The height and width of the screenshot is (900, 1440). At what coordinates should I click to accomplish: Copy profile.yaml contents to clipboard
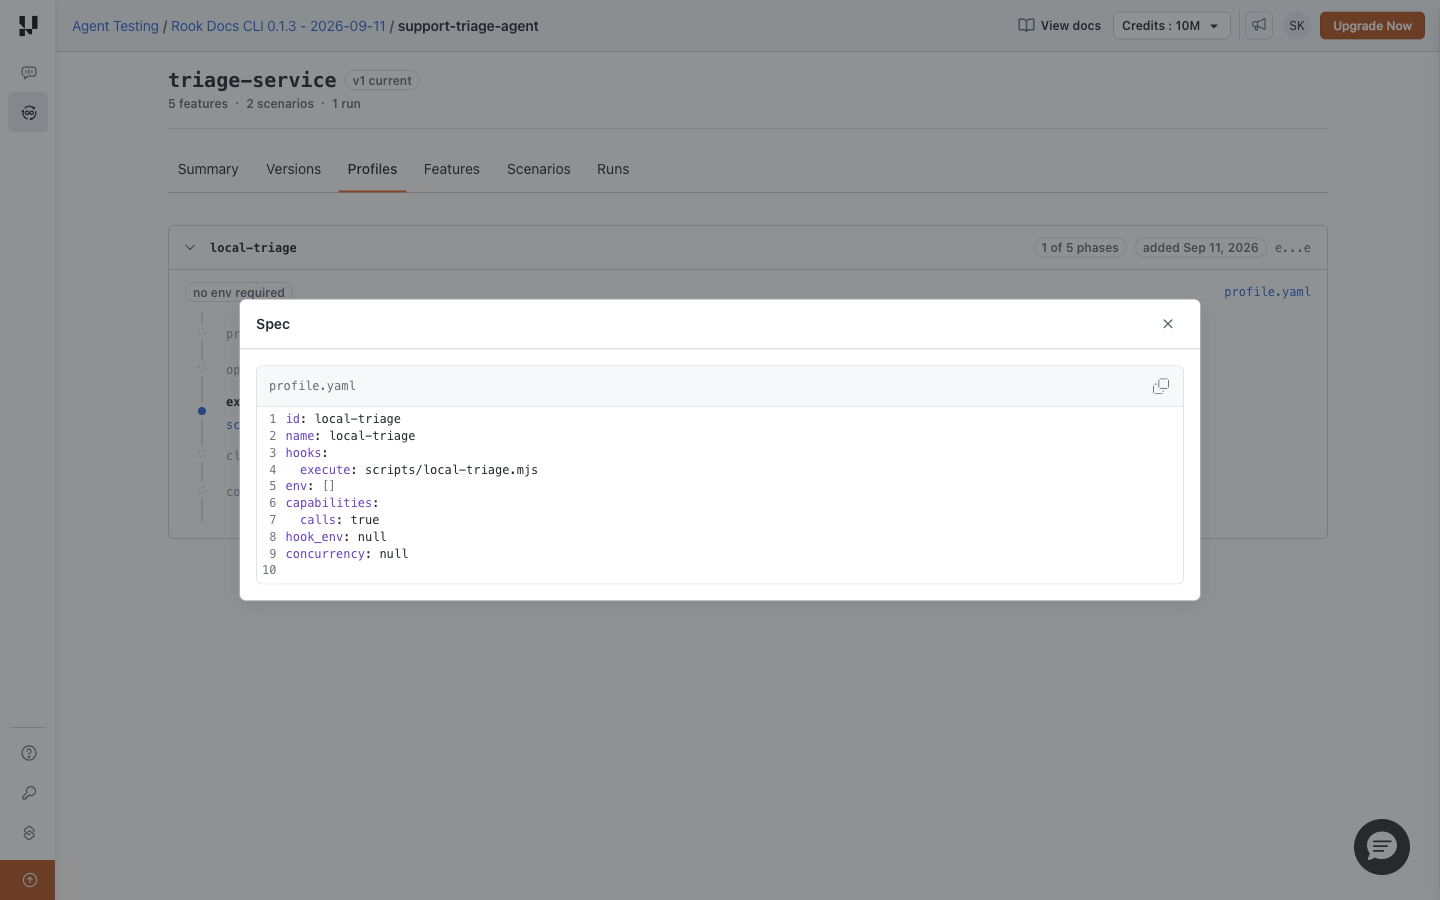1160,386
